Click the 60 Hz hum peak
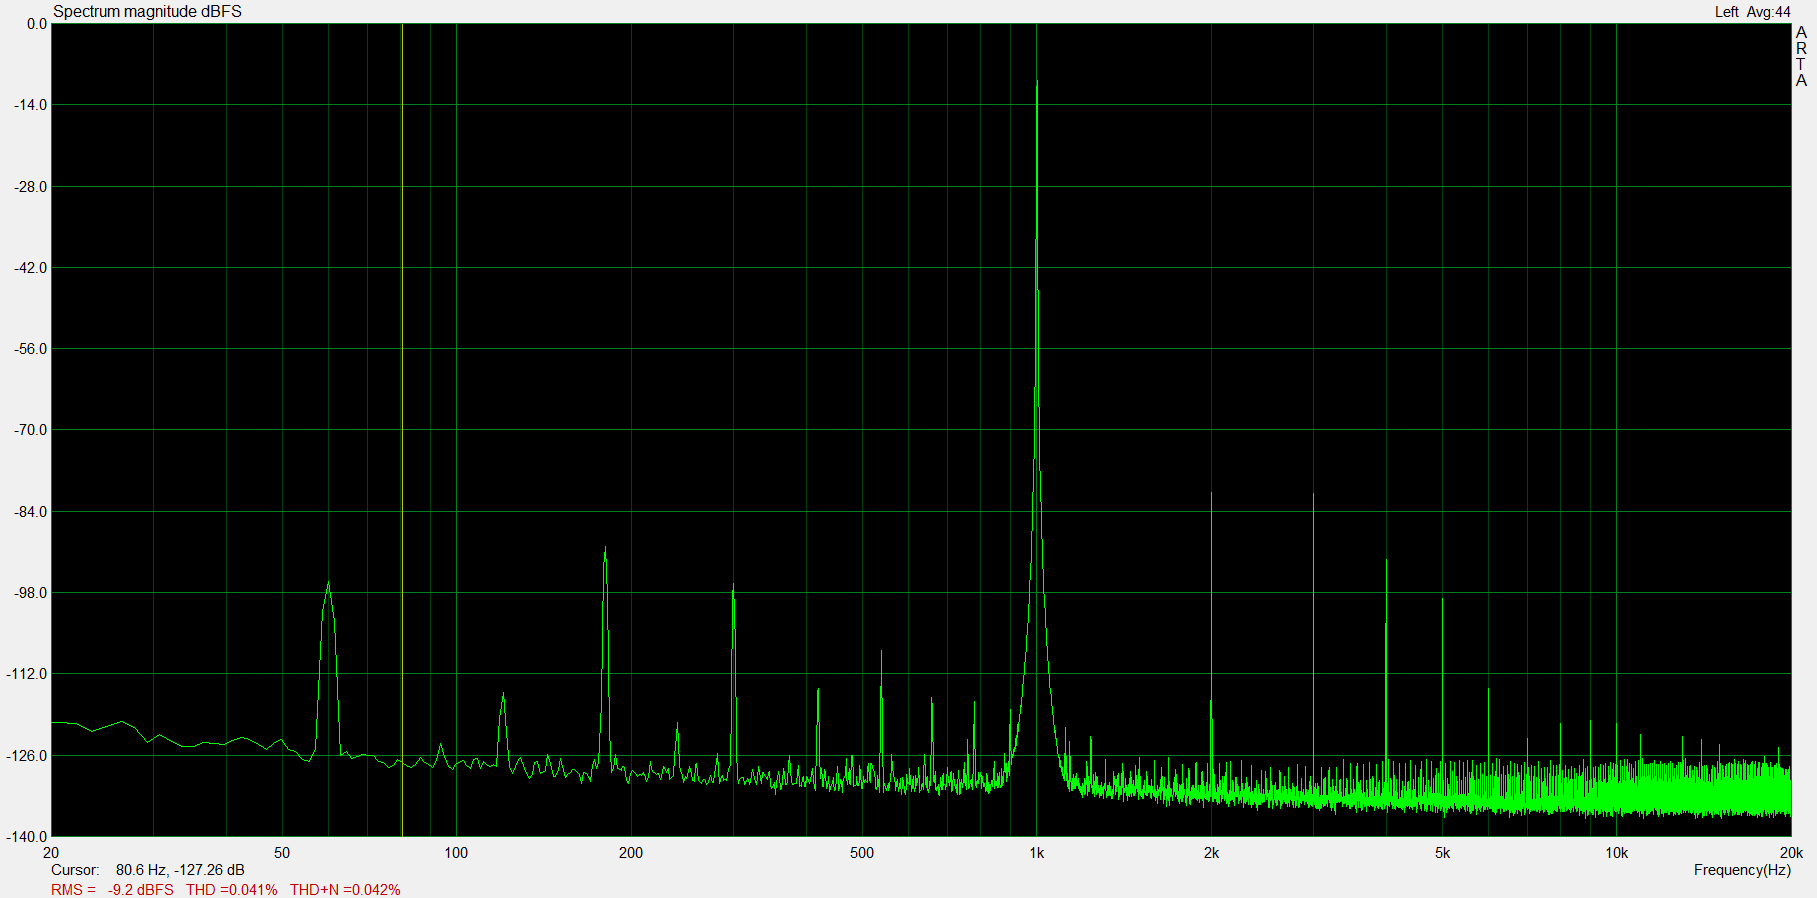 328,585
